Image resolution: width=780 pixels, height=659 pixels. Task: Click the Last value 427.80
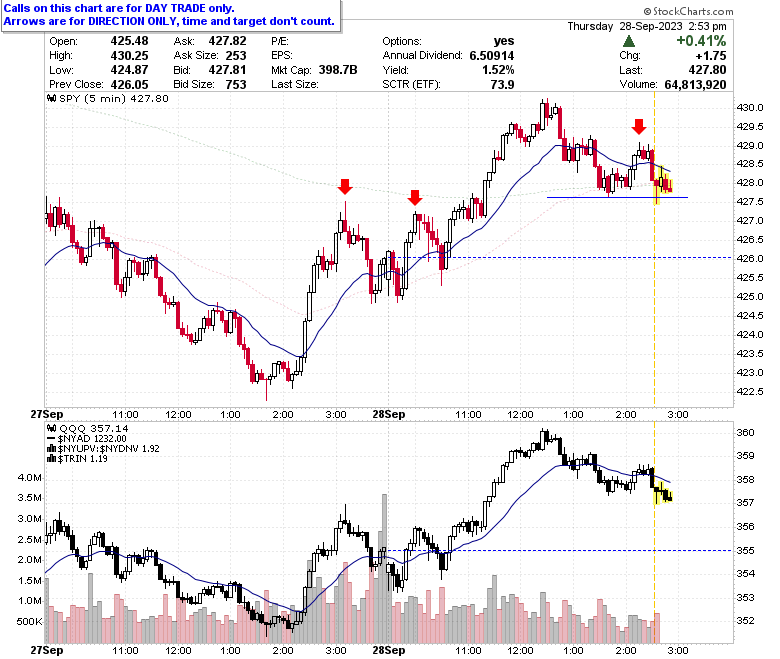(x=707, y=70)
